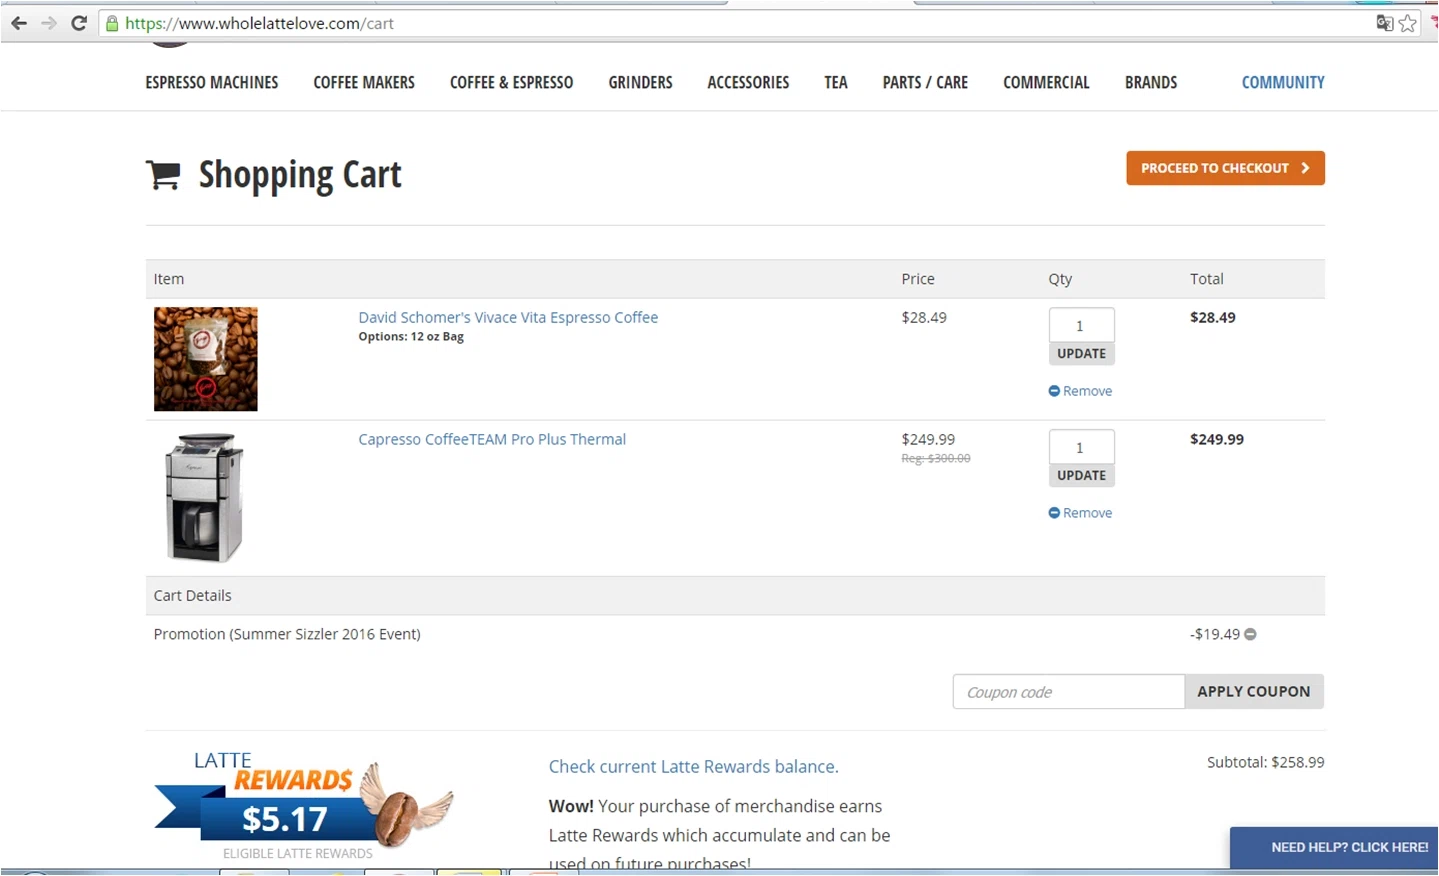Image resolution: width=1439 pixels, height=876 pixels.
Task: Click the browser back arrow
Action: coord(19,23)
